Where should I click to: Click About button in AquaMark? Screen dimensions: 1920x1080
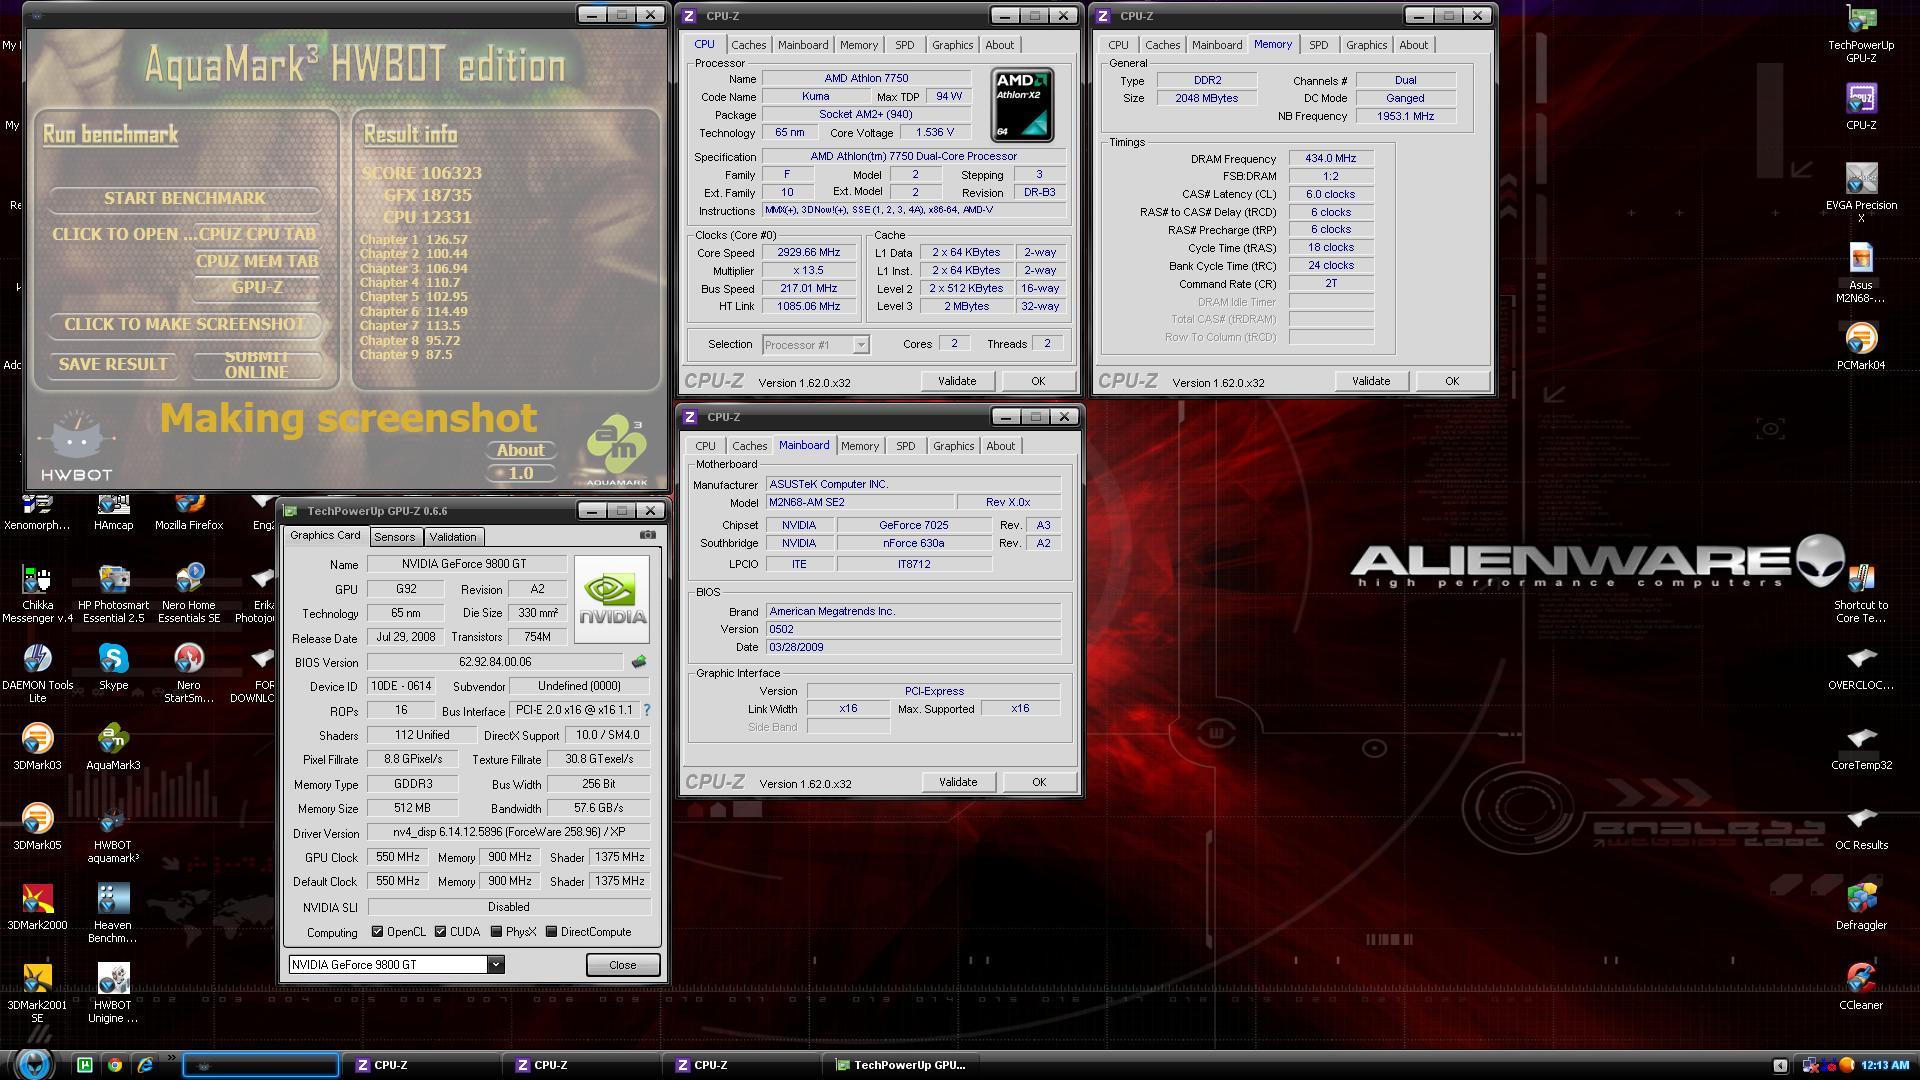pyautogui.click(x=520, y=450)
